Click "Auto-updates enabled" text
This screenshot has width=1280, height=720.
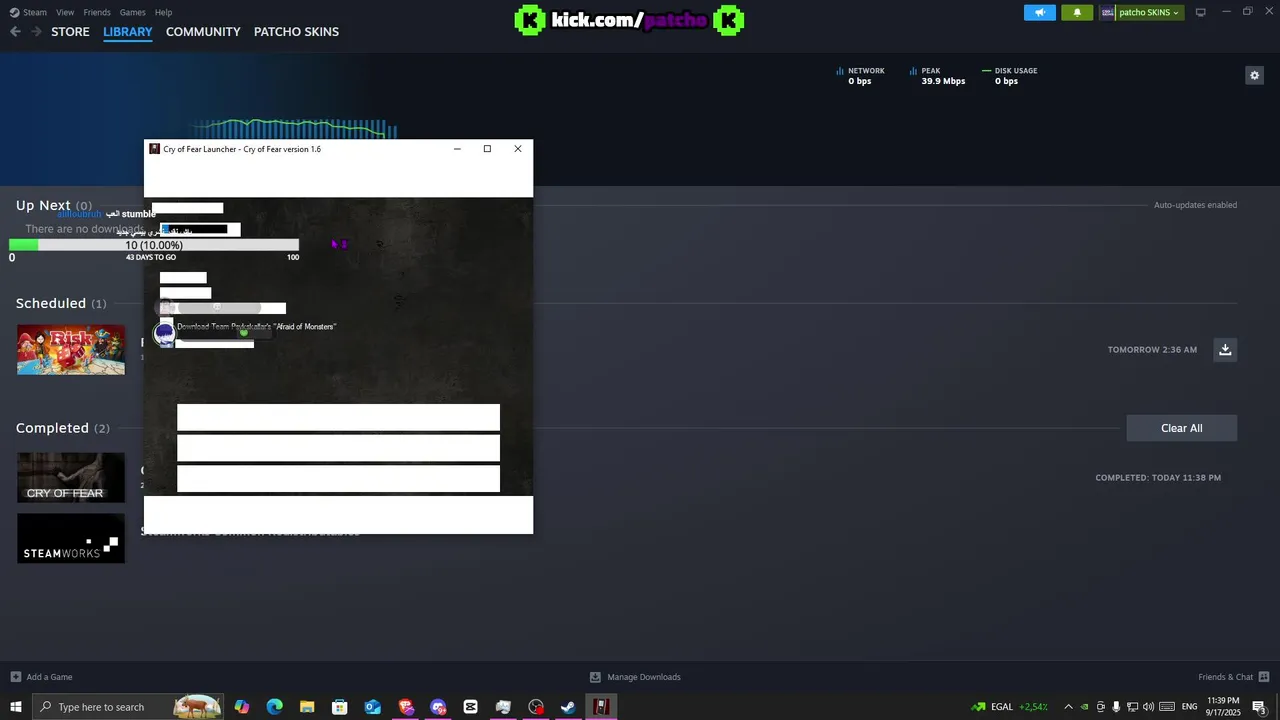[1195, 205]
